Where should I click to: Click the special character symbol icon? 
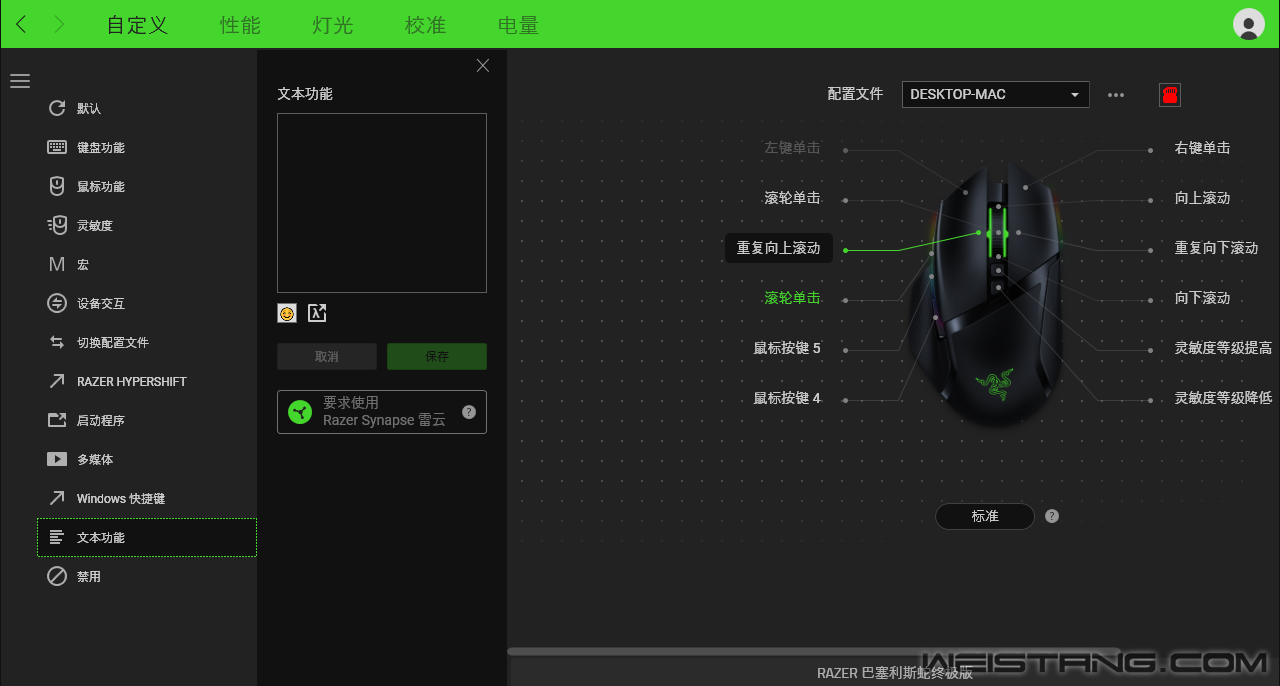pos(317,313)
